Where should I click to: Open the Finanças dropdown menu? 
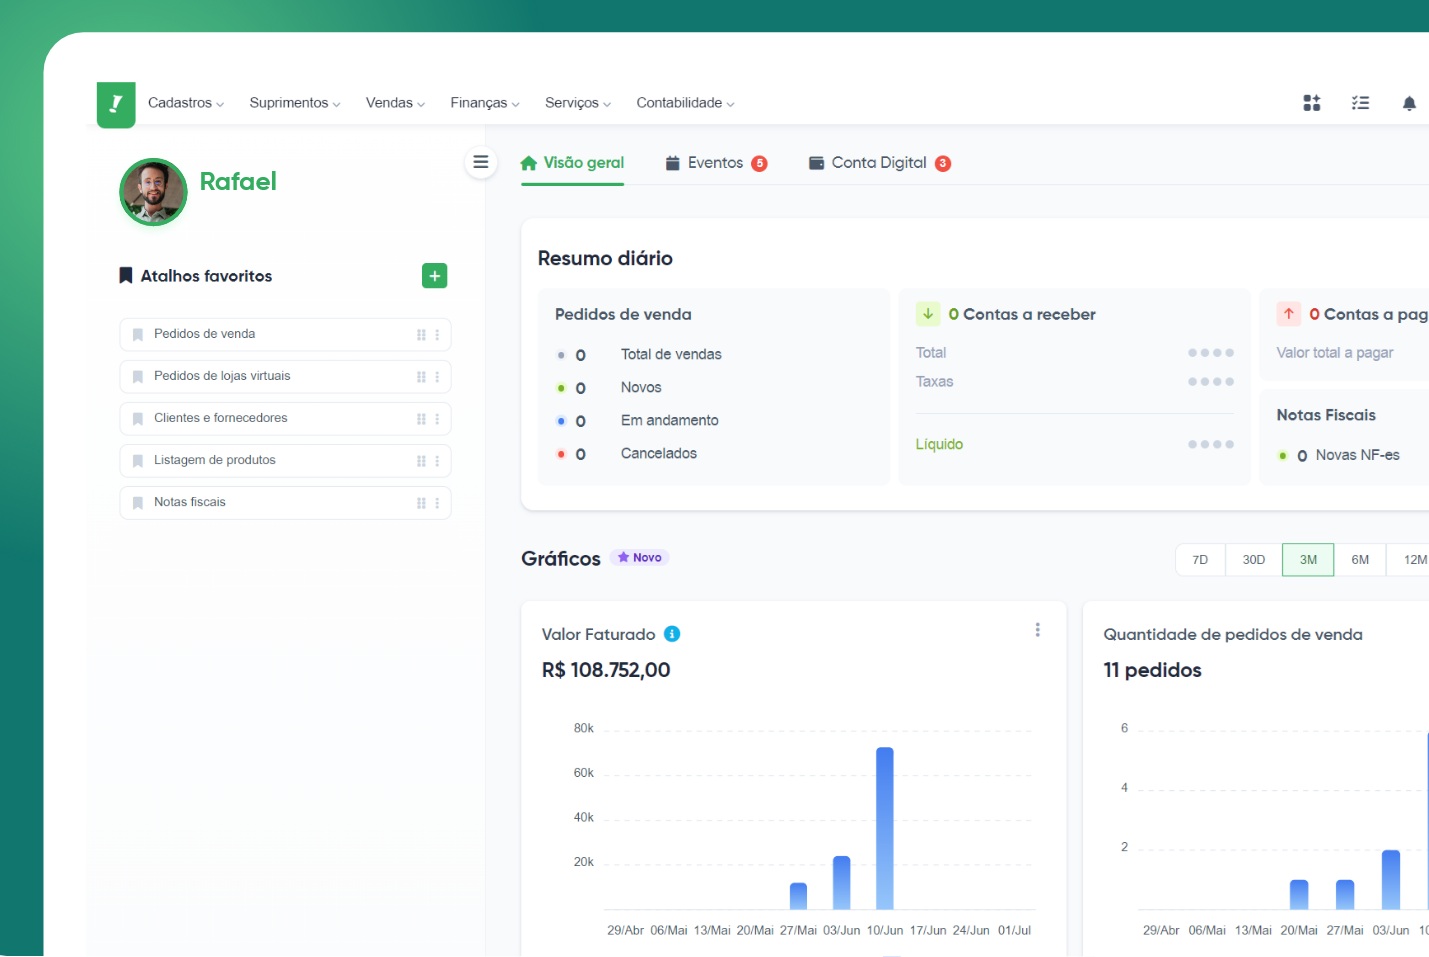485,103
